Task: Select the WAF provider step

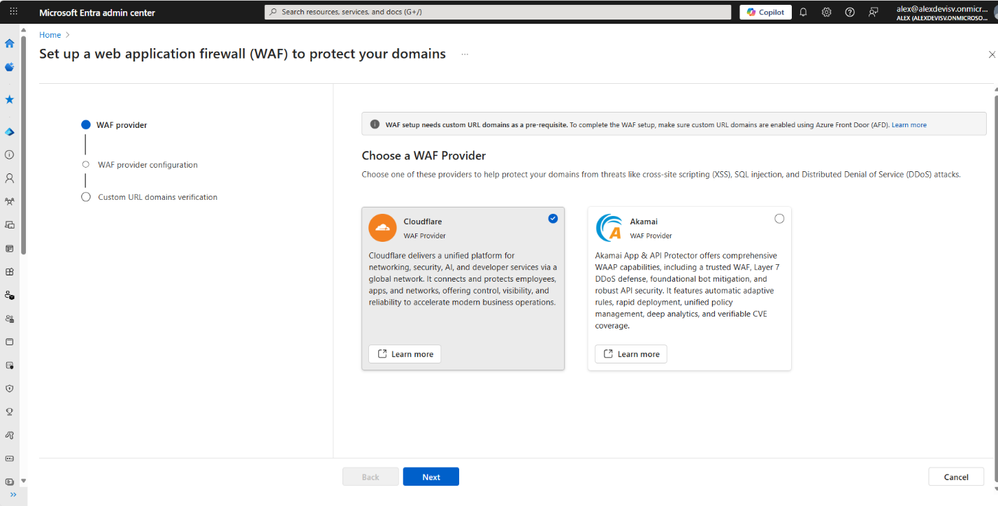Action: point(115,125)
